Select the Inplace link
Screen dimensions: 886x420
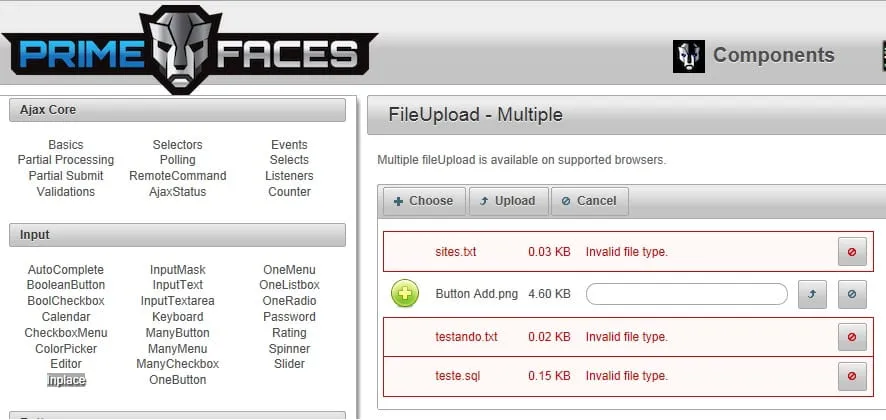[x=66, y=380]
